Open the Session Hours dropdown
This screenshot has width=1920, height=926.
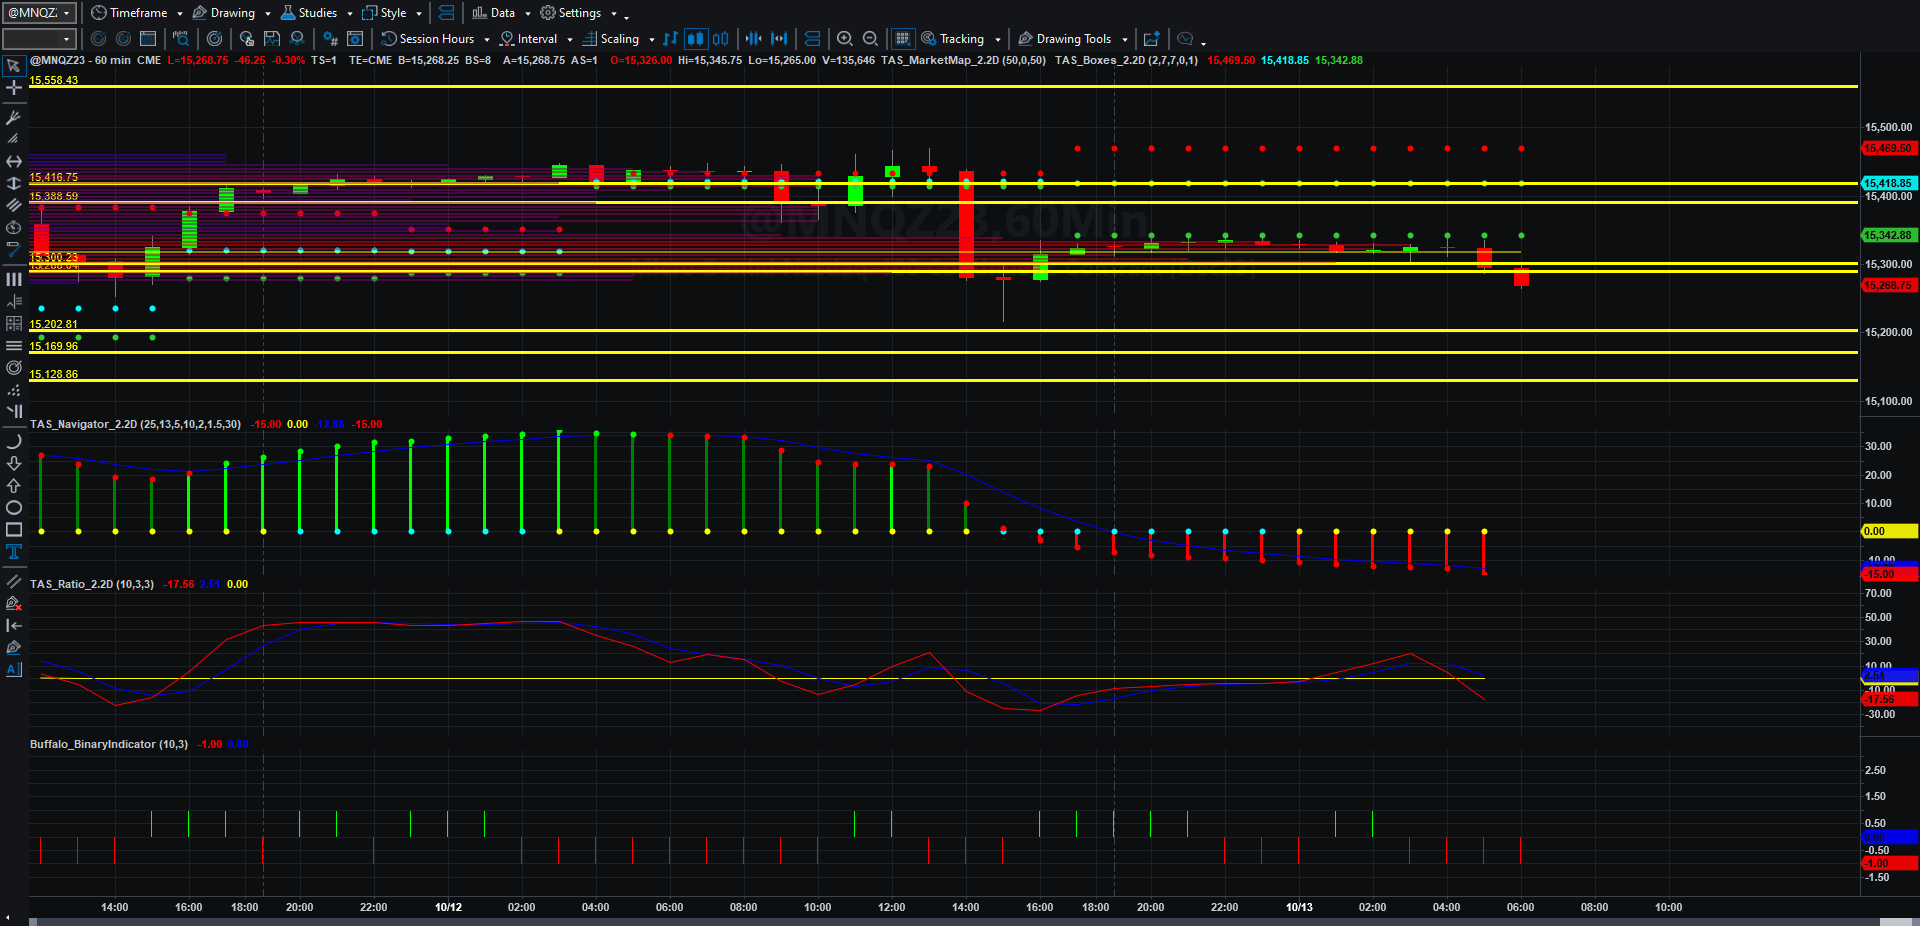tap(435, 39)
